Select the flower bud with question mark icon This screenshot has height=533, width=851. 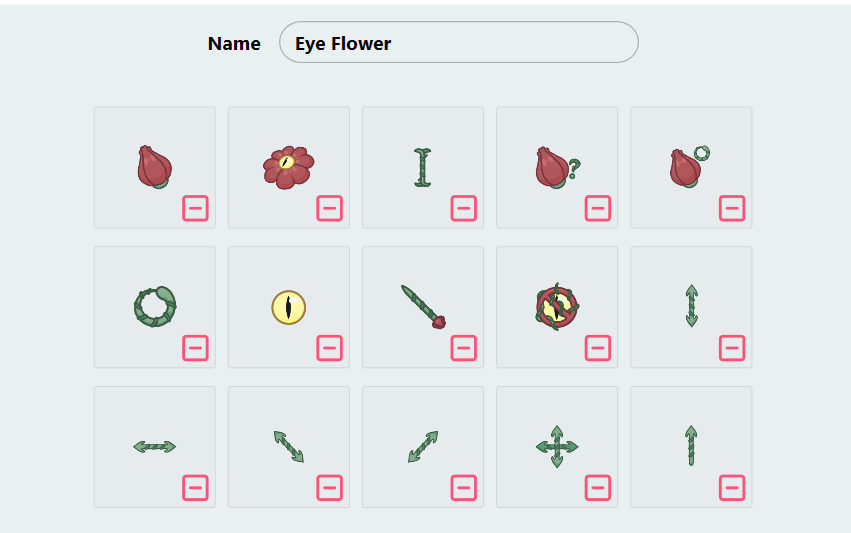[556, 167]
